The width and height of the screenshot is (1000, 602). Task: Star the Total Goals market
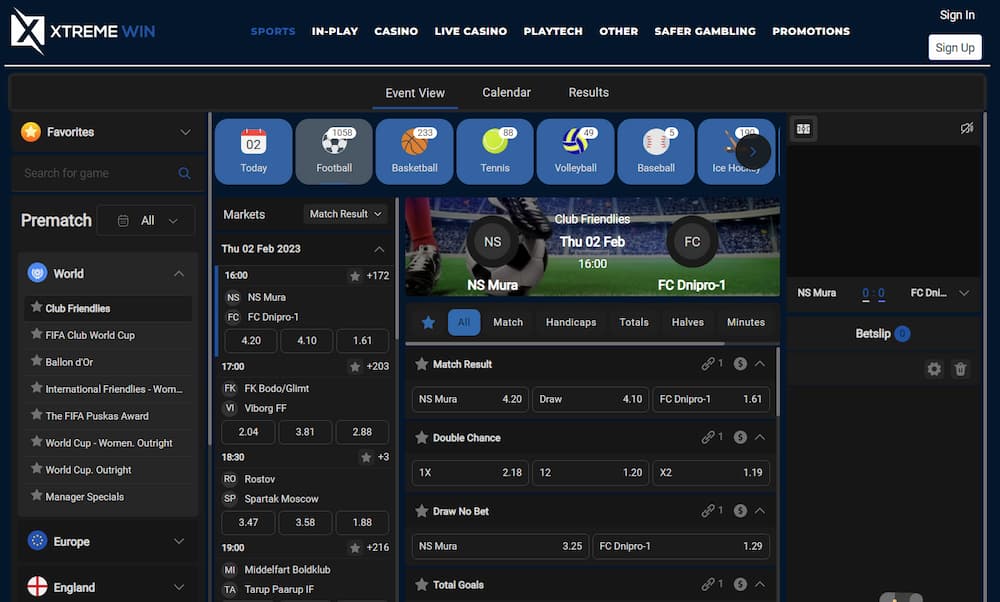[422, 584]
